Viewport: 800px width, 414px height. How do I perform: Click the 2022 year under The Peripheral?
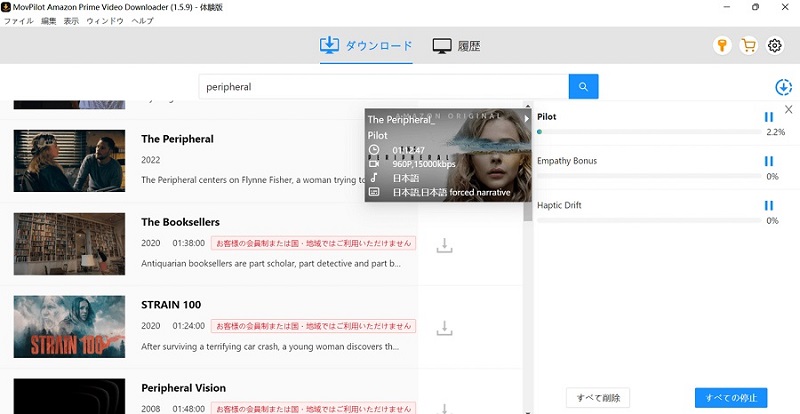coord(151,160)
